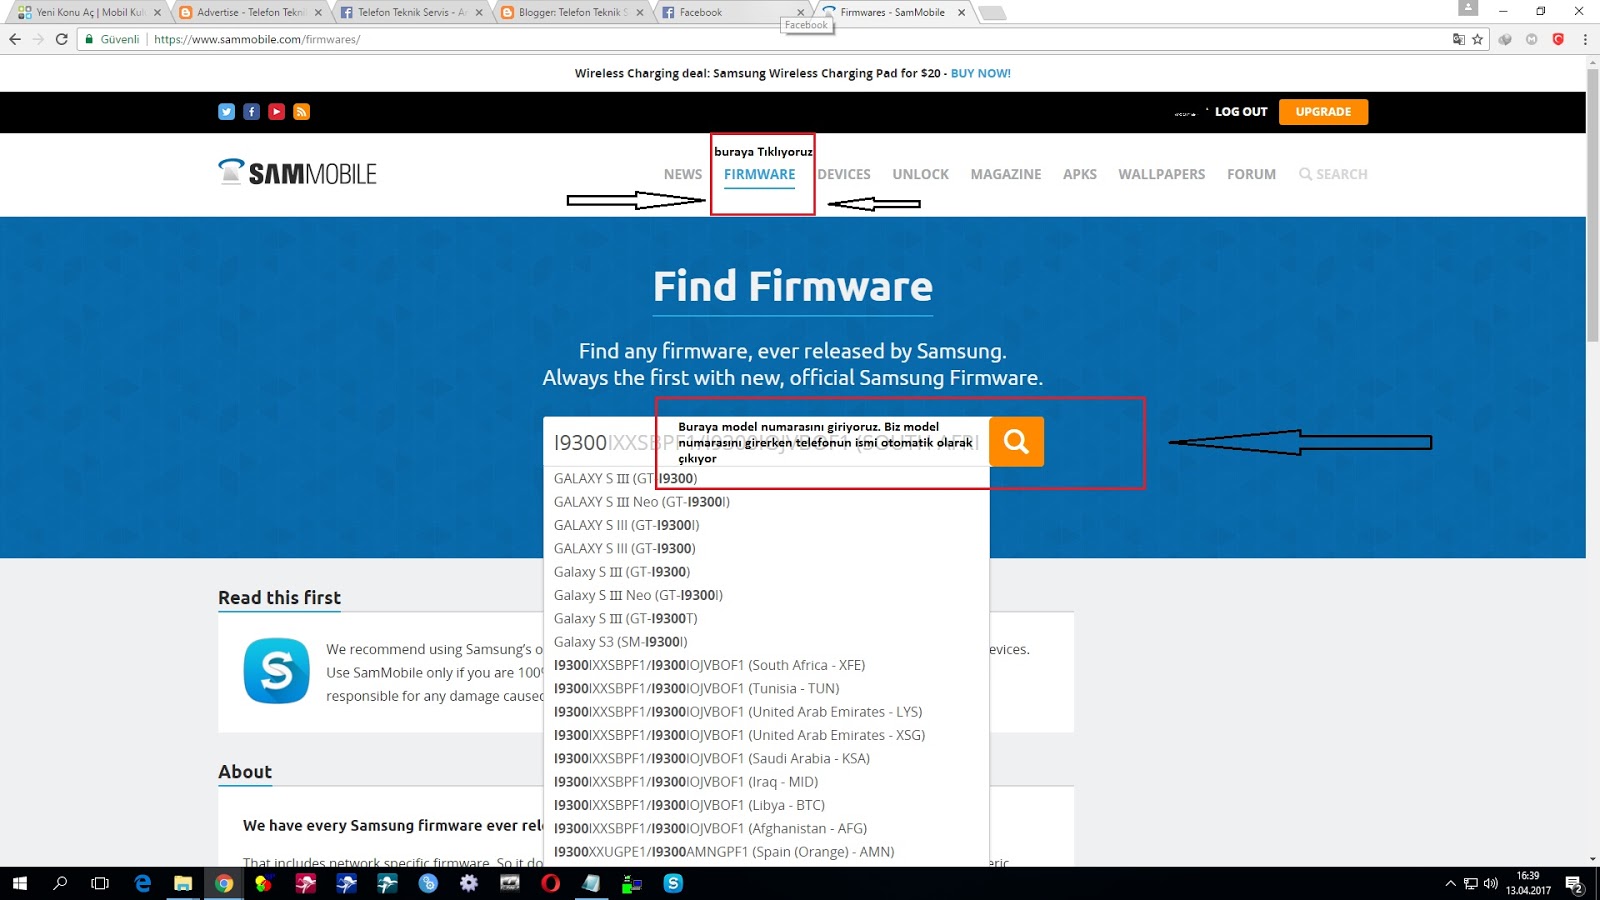Click the browser forward arrow
The image size is (1600, 900).
[x=38, y=39]
